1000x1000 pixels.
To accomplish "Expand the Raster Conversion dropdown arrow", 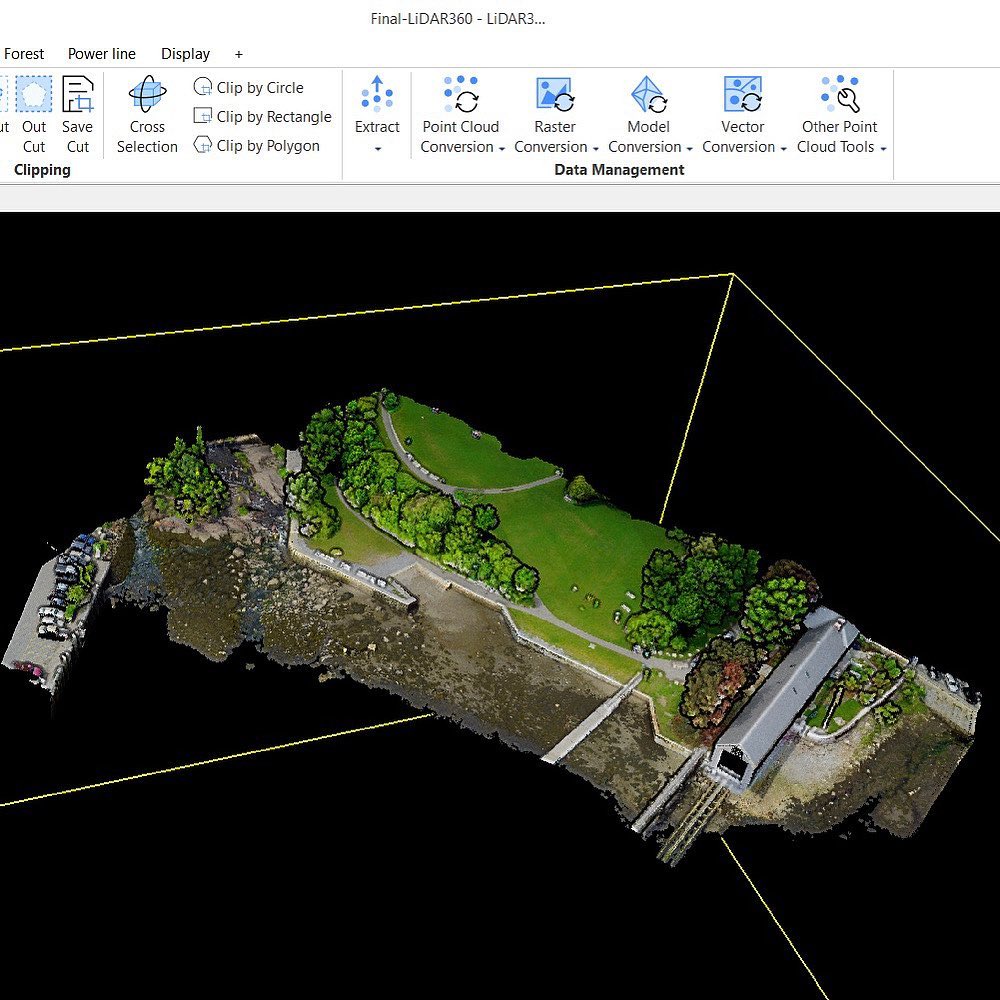I will 596,149.
